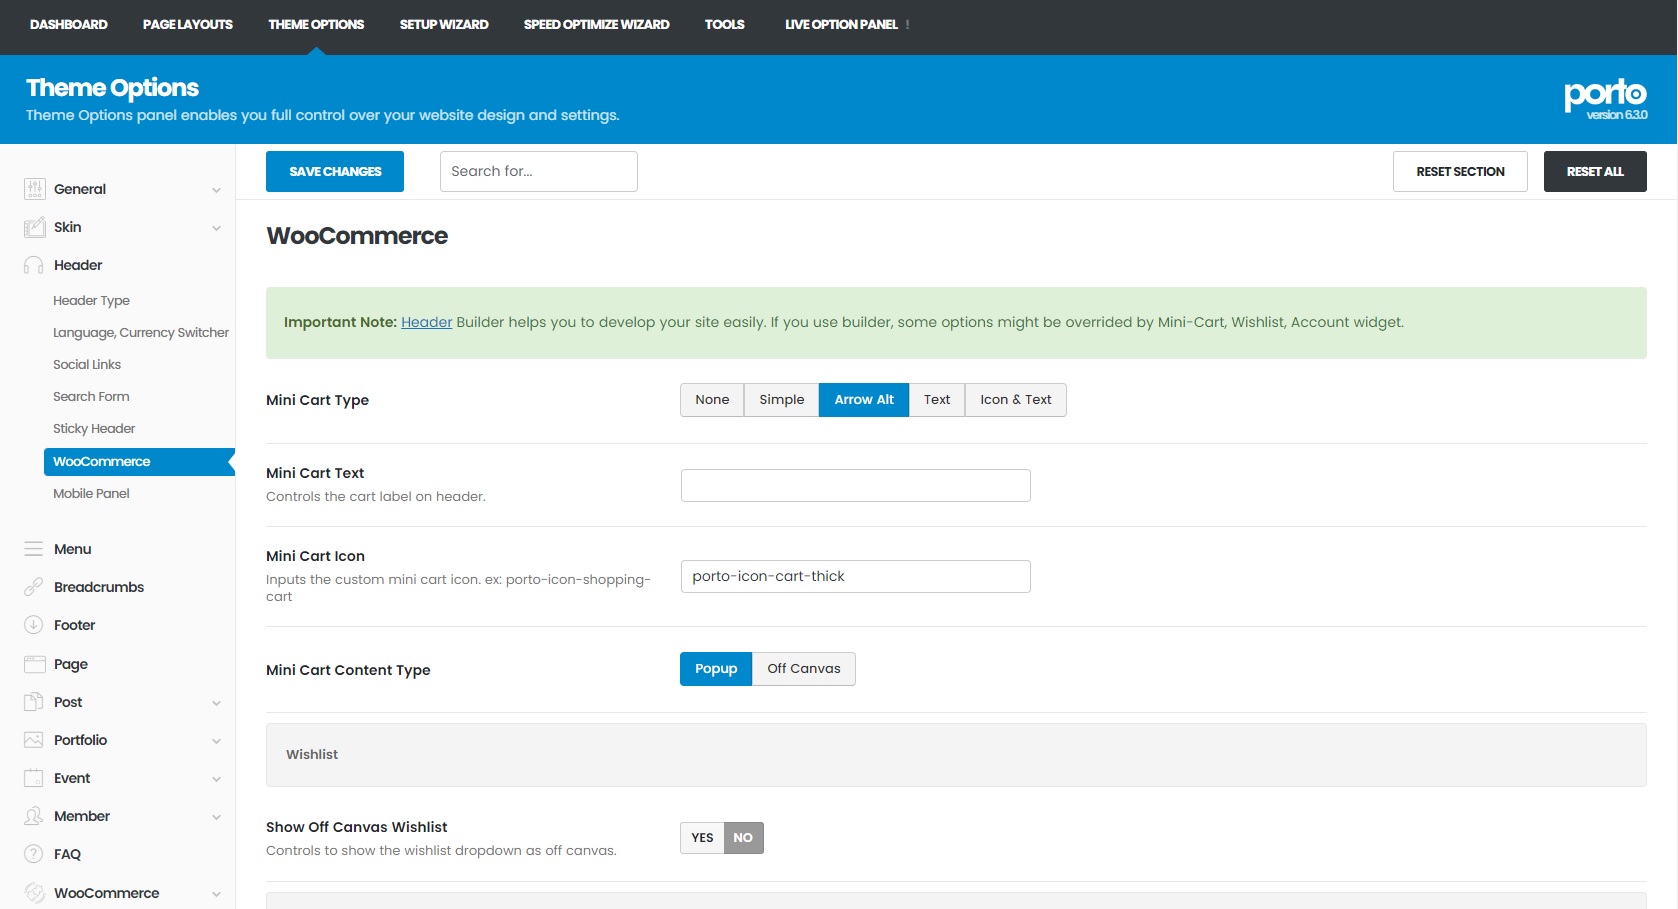The image size is (1678, 909).
Task: Click the Footer download-style icon
Action: pos(33,624)
